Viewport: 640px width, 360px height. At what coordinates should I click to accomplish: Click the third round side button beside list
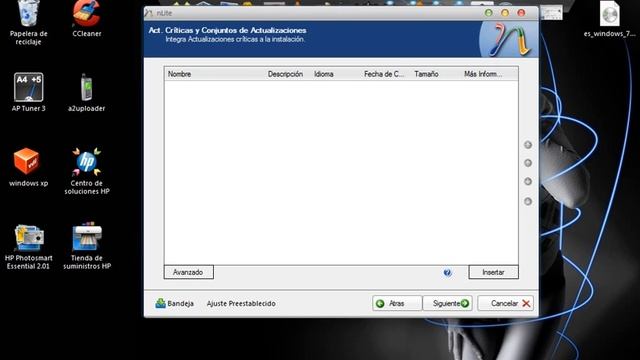pos(528,181)
